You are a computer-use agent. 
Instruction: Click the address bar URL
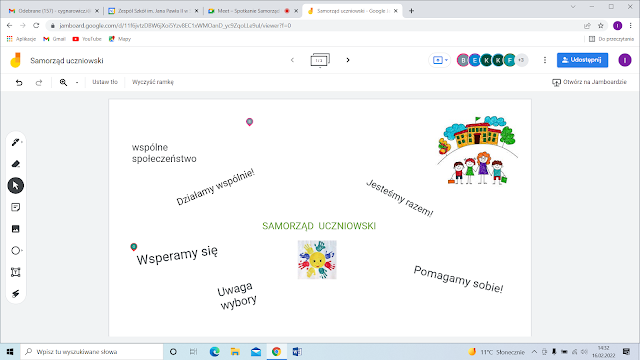(176, 26)
